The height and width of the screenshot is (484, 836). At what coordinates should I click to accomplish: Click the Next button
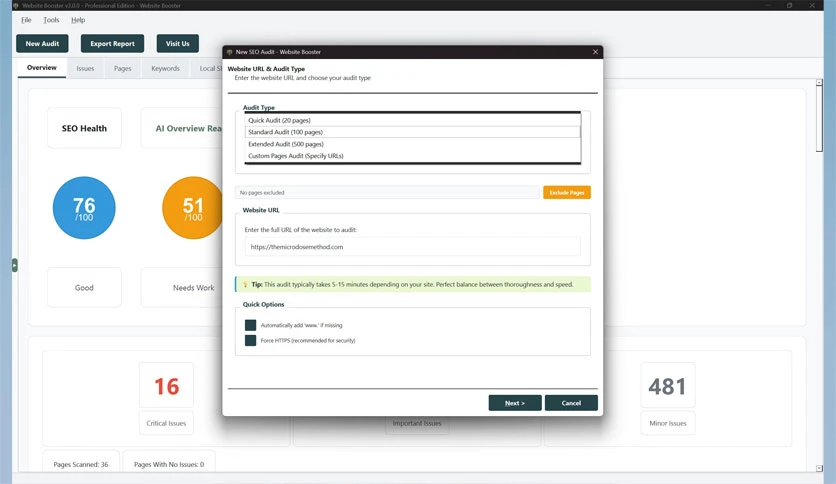click(515, 403)
